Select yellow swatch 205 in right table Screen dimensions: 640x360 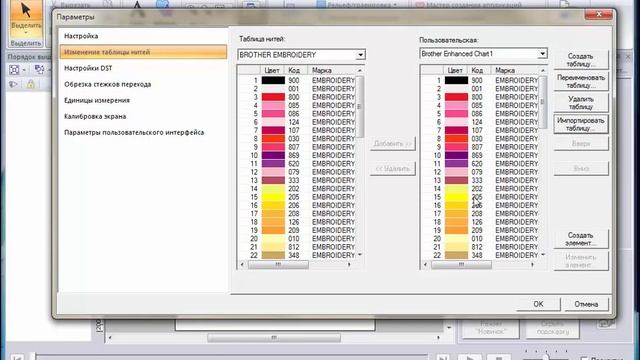click(456, 197)
